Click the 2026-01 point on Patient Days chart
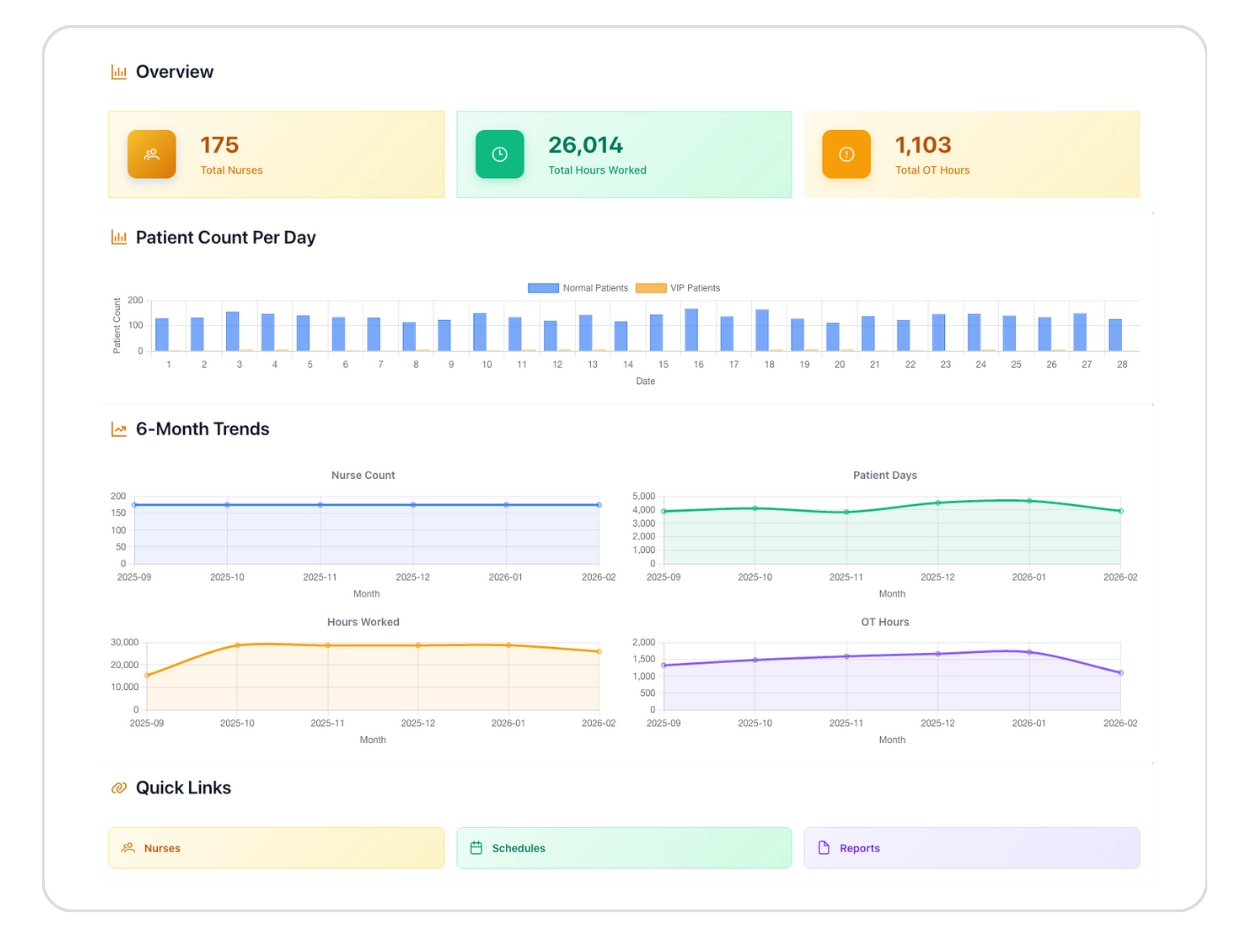Viewport: 1250px width, 938px height. pos(1029,501)
